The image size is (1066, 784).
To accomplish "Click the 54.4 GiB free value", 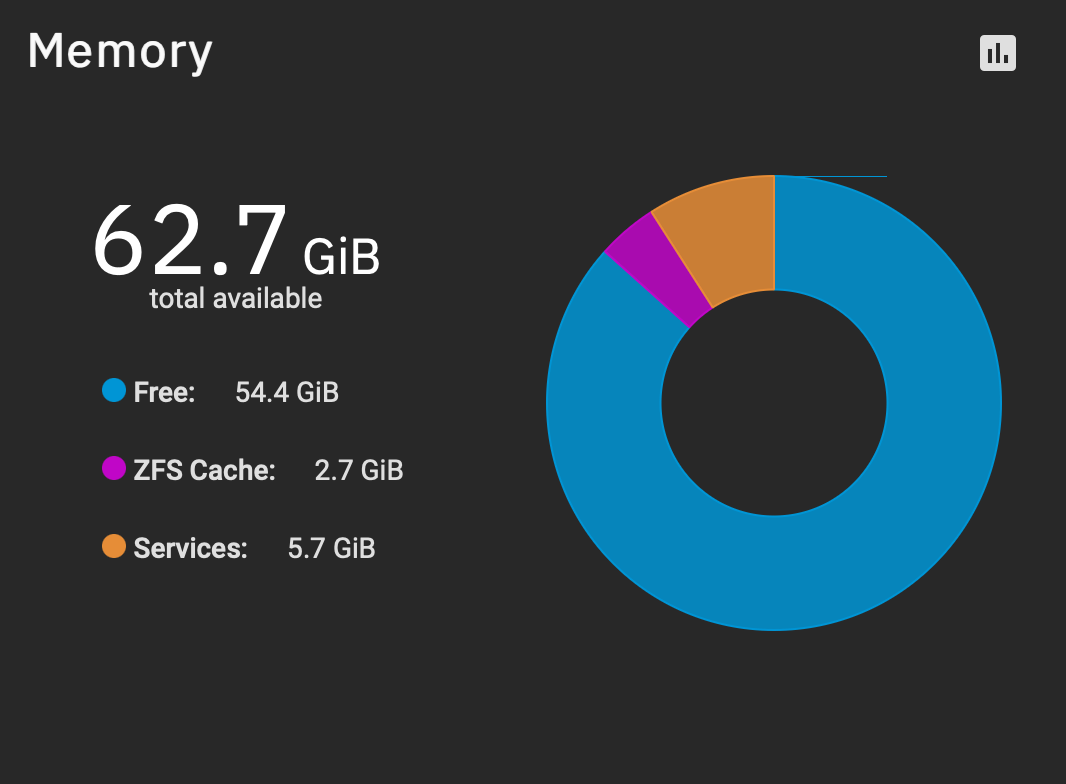I will click(287, 392).
